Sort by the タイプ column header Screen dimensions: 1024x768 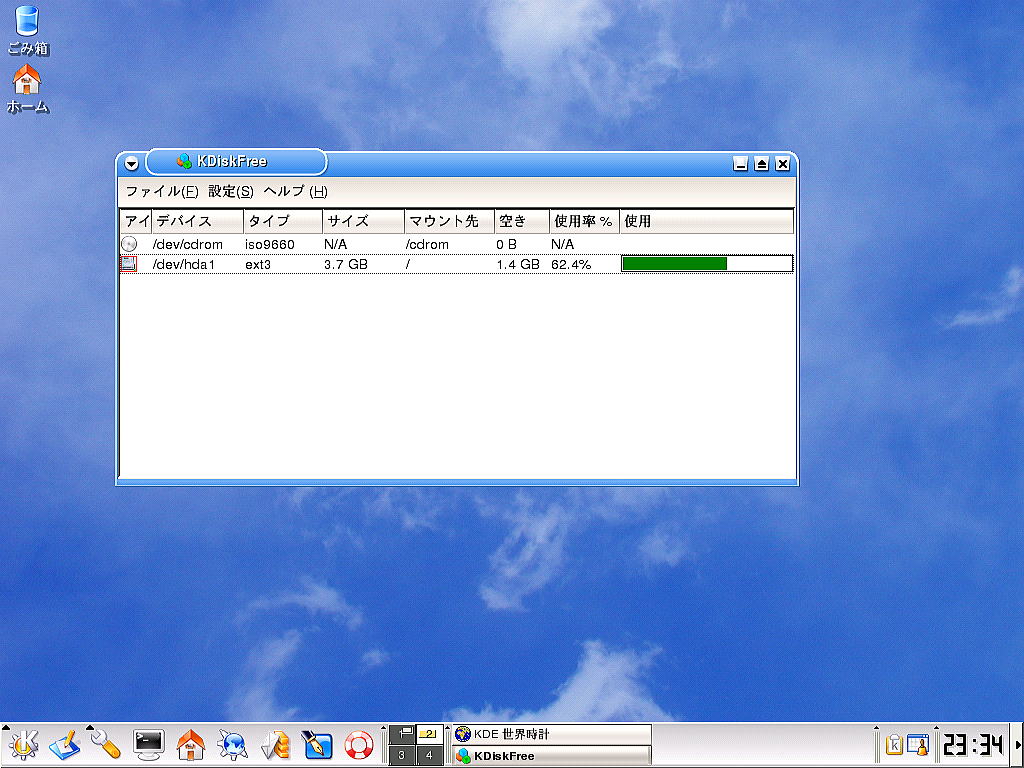tap(283, 221)
